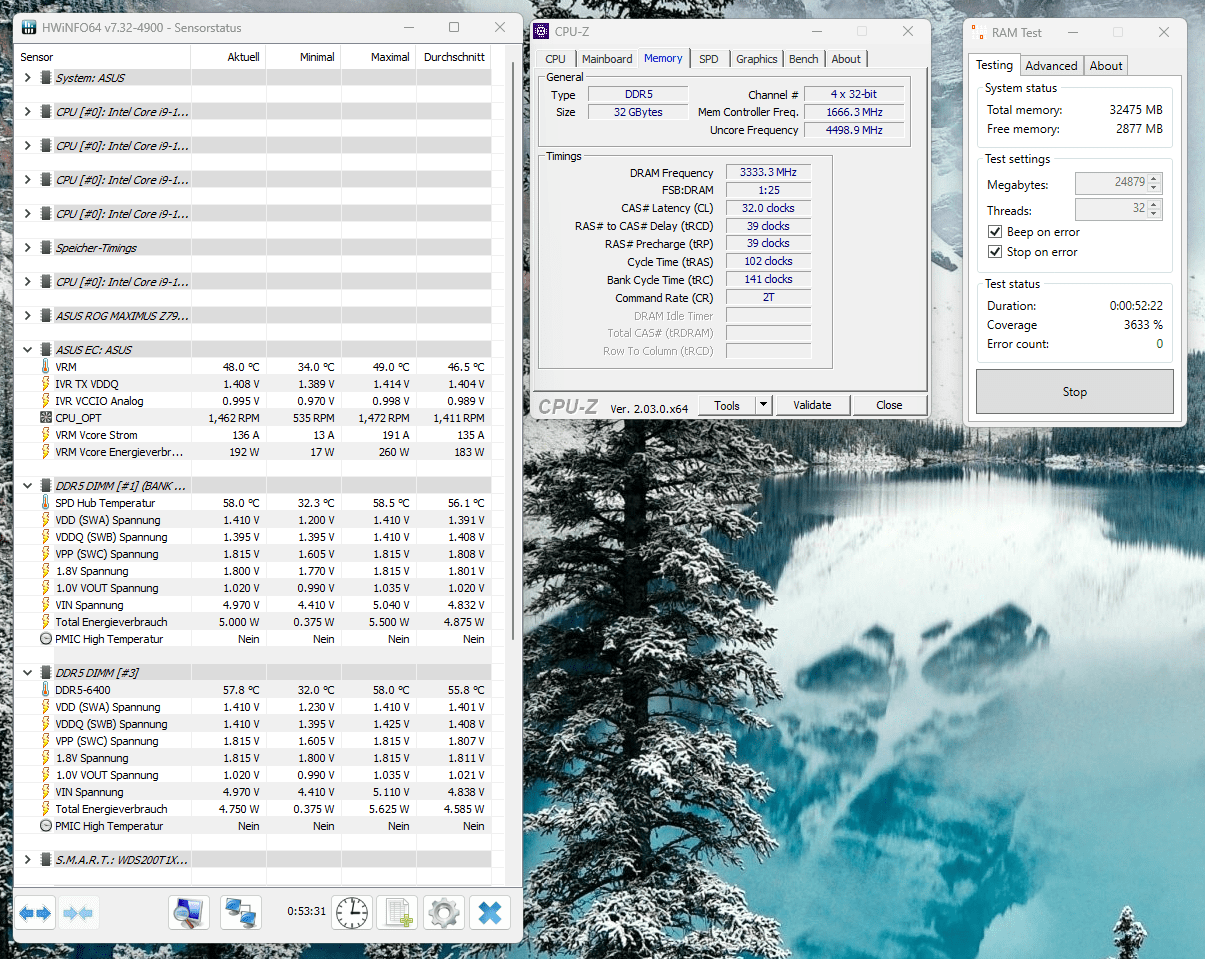
Task: Click the Megabytes input field
Action: (1111, 183)
